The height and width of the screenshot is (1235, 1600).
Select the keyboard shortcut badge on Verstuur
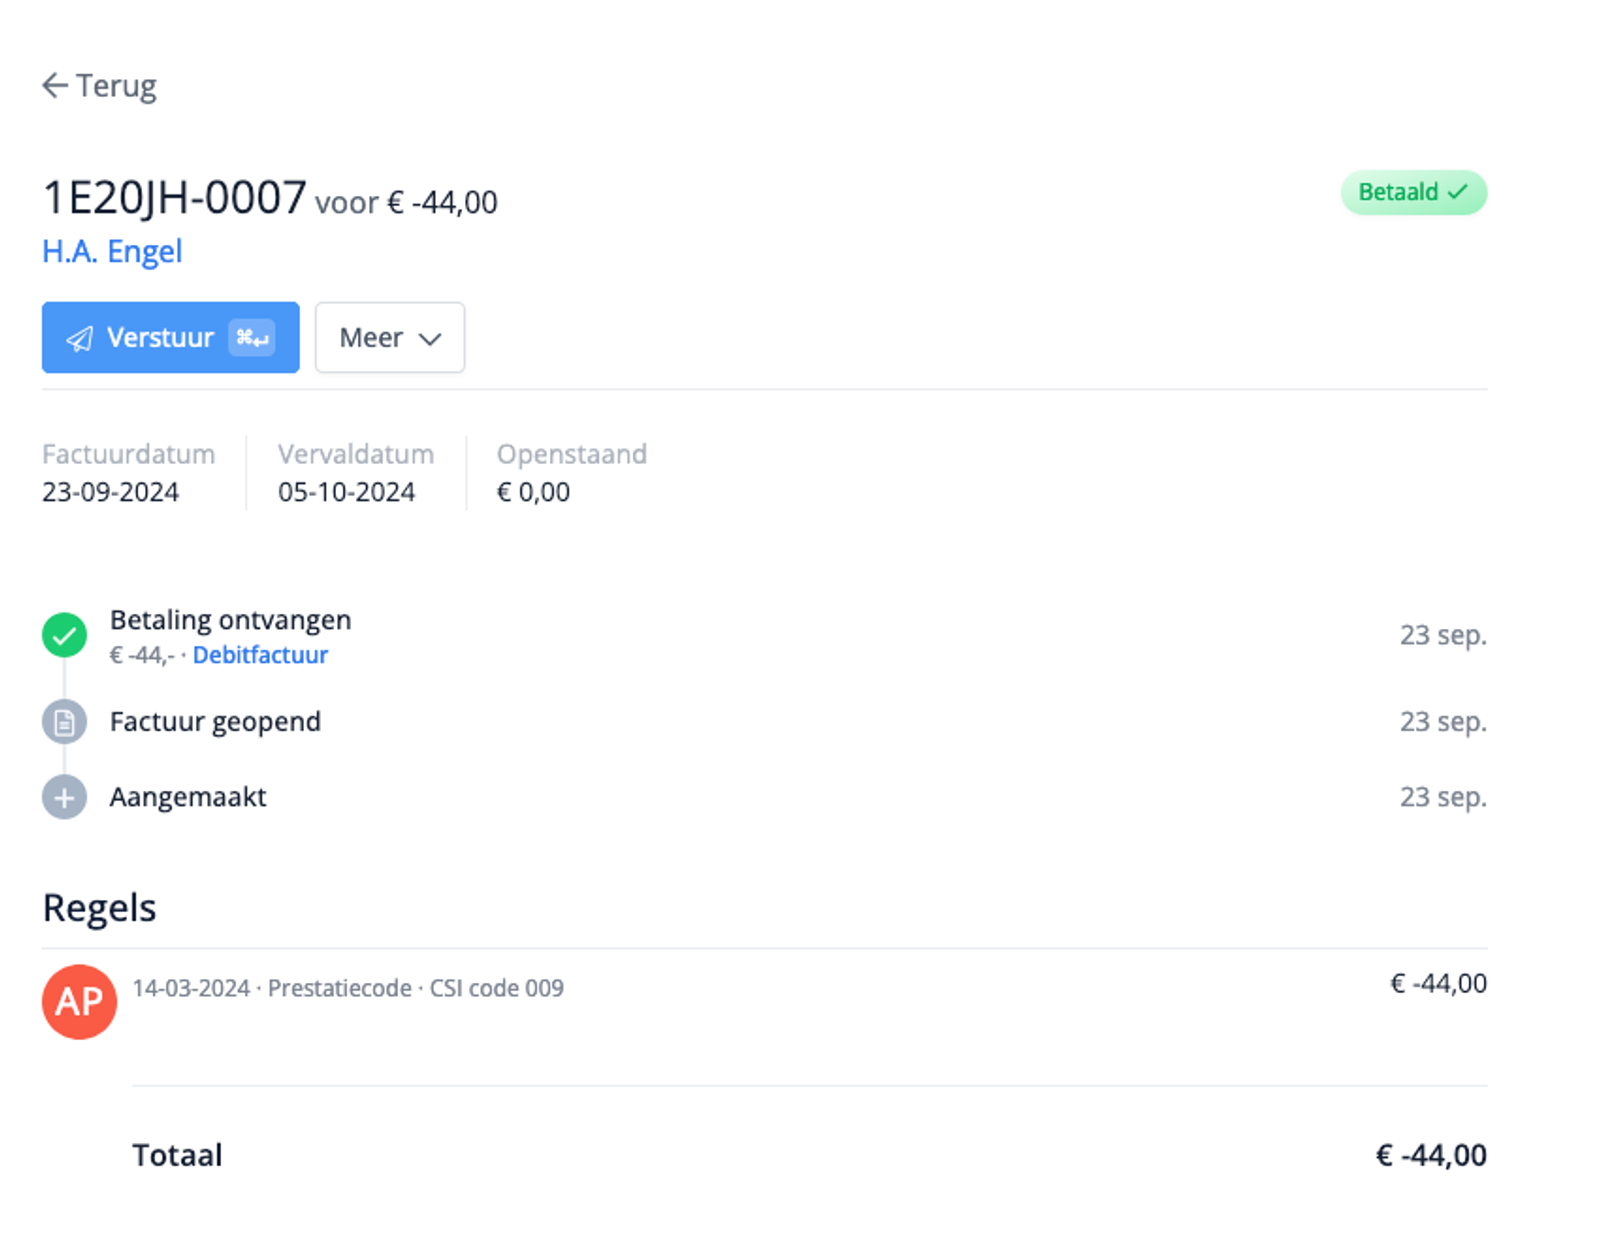pyautogui.click(x=249, y=338)
